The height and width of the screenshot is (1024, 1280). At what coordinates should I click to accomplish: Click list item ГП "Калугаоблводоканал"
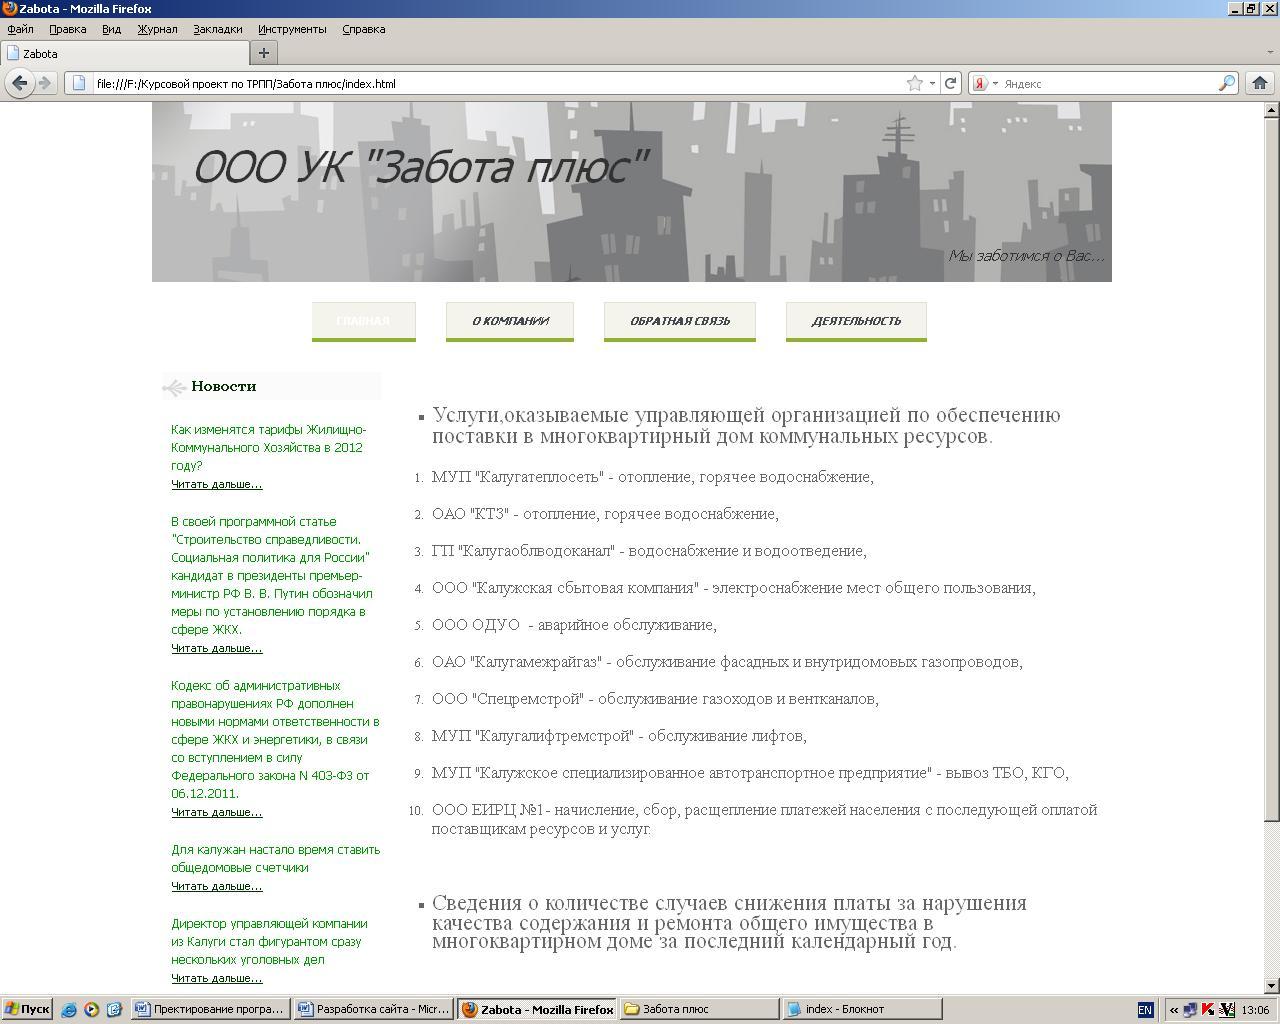pos(649,551)
